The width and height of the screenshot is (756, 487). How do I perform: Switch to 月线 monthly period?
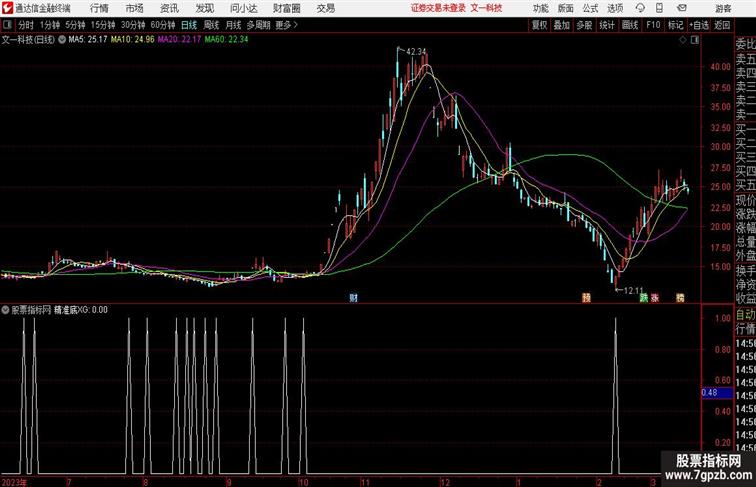click(233, 25)
